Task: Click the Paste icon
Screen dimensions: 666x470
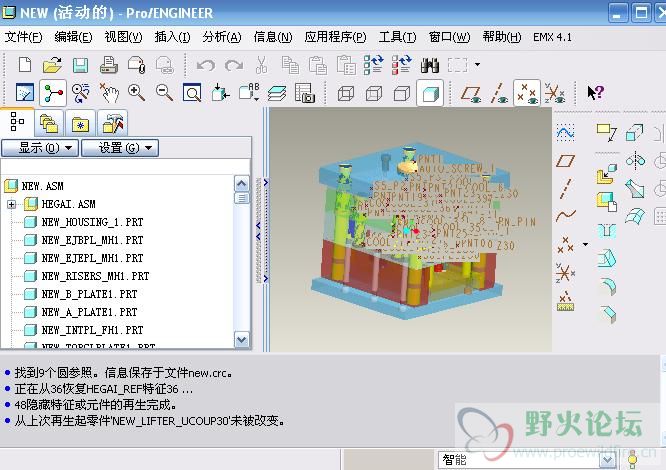Action: (318, 65)
